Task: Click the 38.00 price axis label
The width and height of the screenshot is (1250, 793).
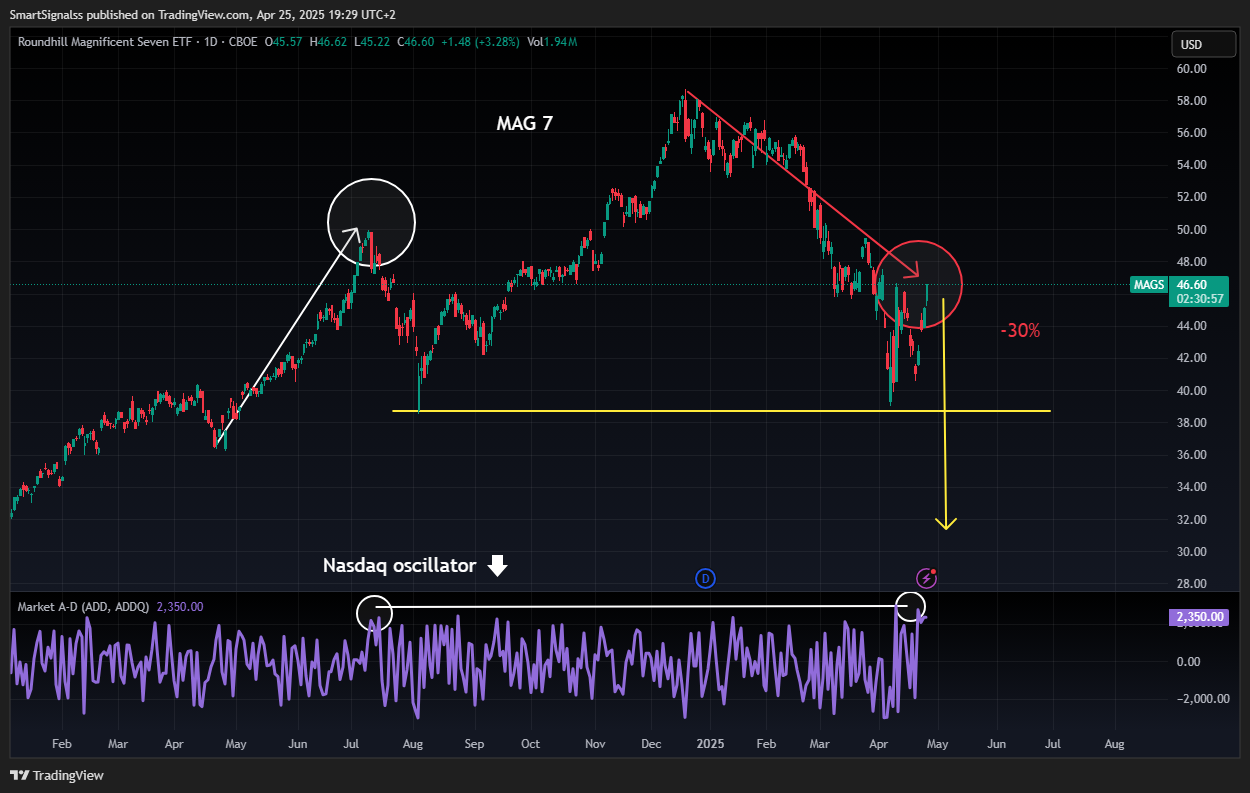Action: (x=1192, y=423)
